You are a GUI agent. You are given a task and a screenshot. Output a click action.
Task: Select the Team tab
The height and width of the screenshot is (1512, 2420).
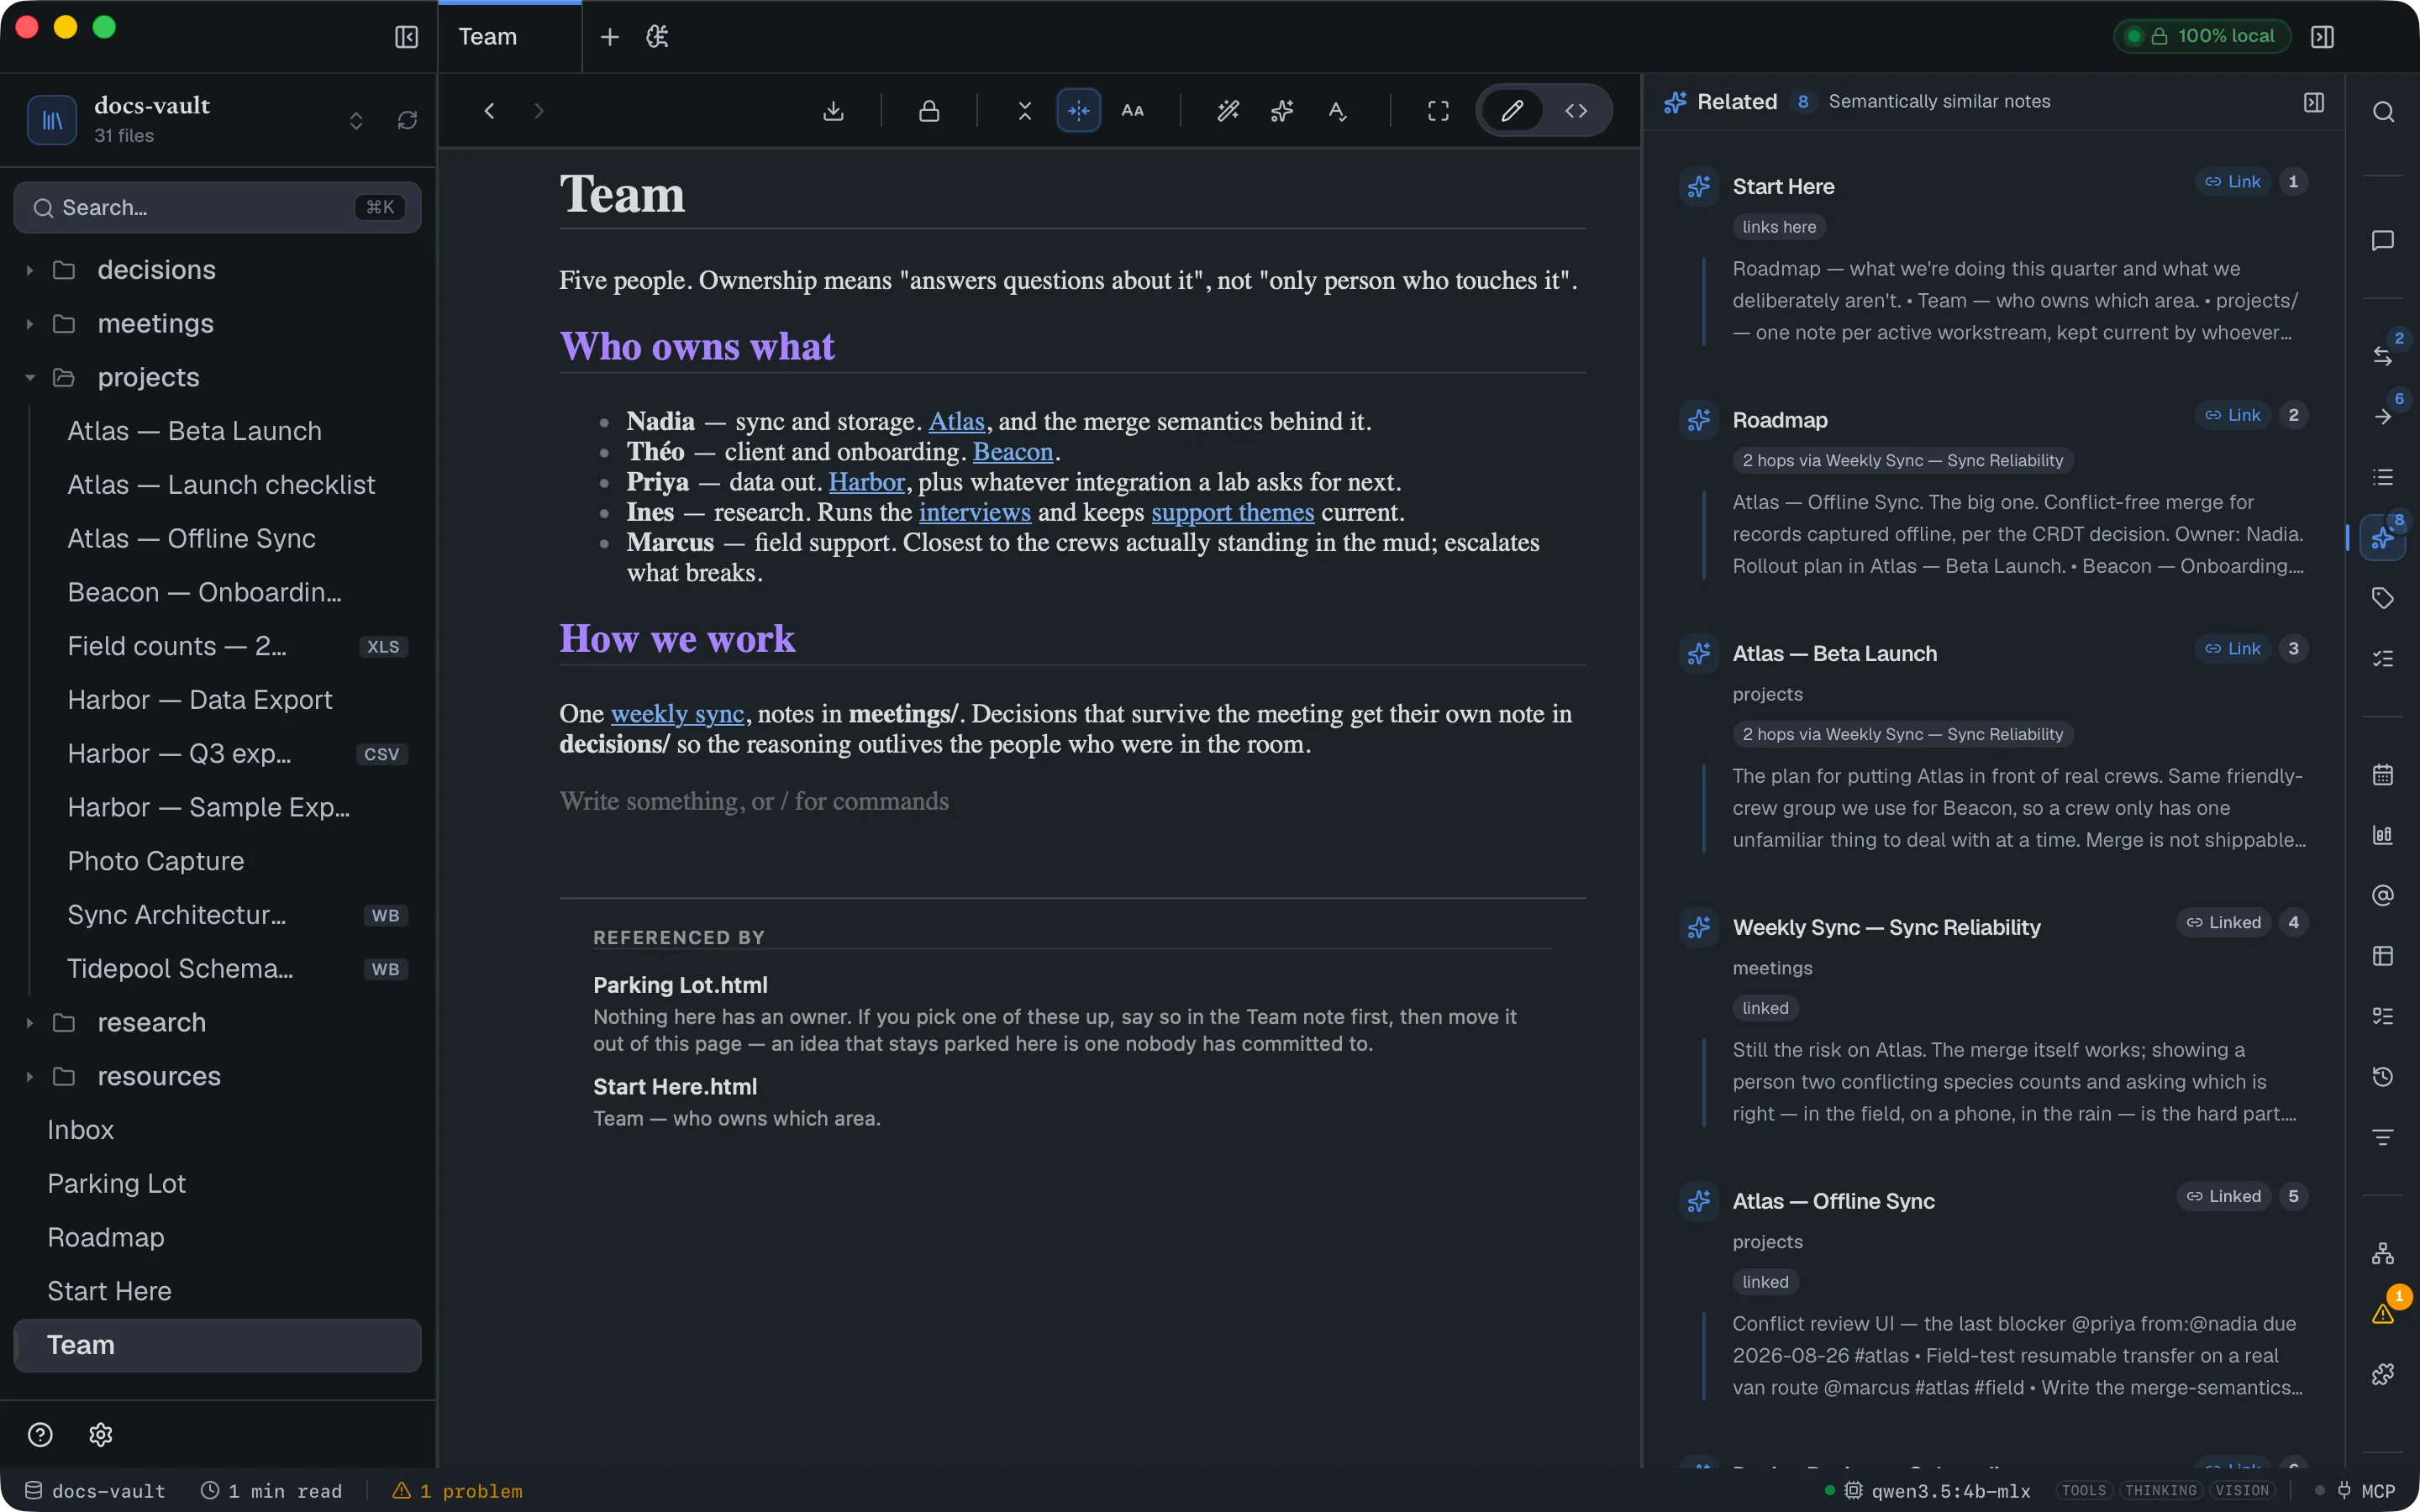click(509, 37)
